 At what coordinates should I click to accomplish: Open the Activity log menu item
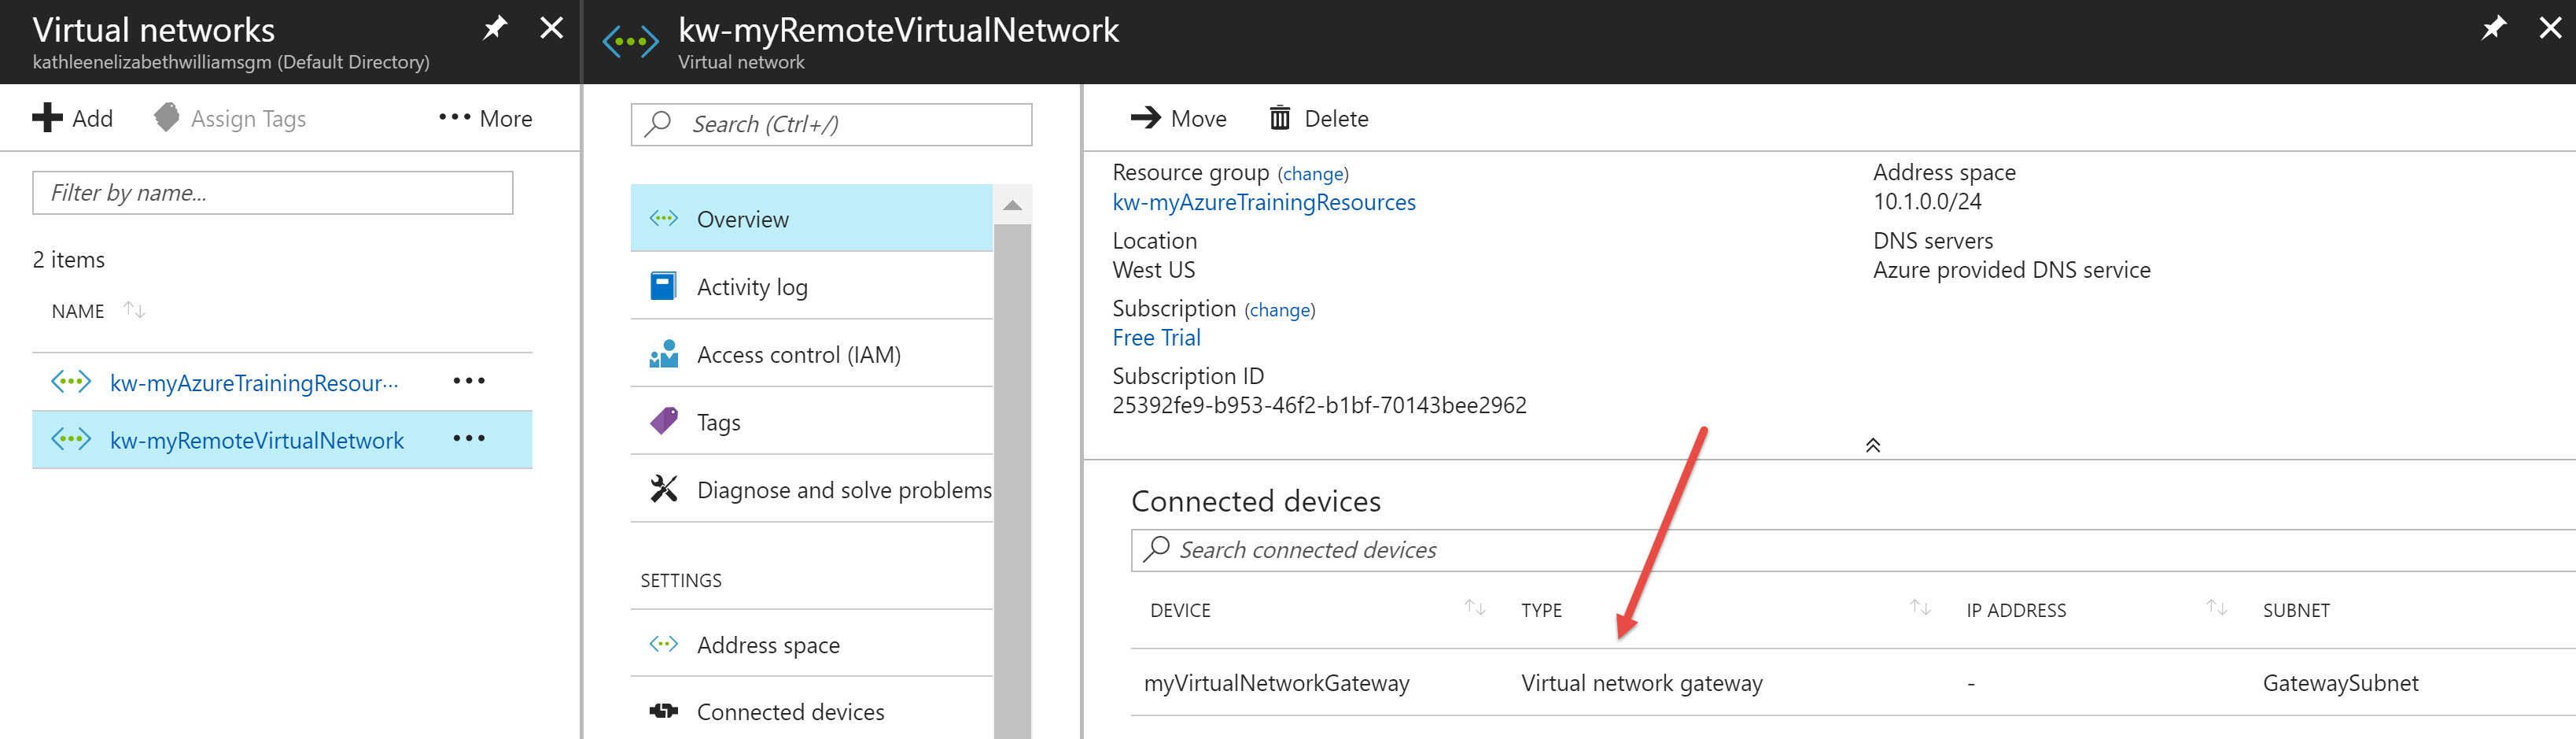[x=811, y=287]
